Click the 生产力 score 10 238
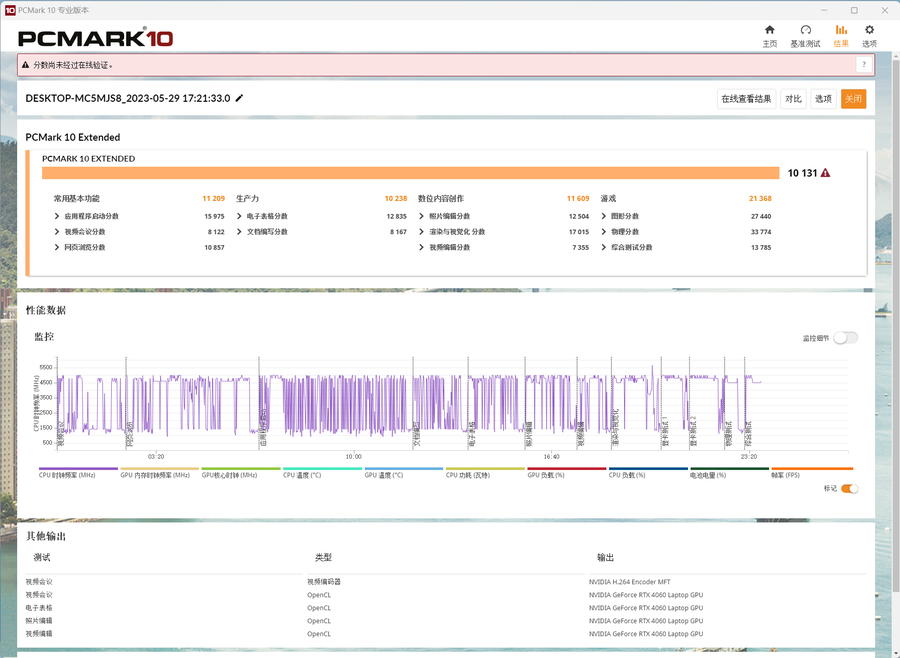Image resolution: width=900 pixels, height=658 pixels. click(x=396, y=199)
